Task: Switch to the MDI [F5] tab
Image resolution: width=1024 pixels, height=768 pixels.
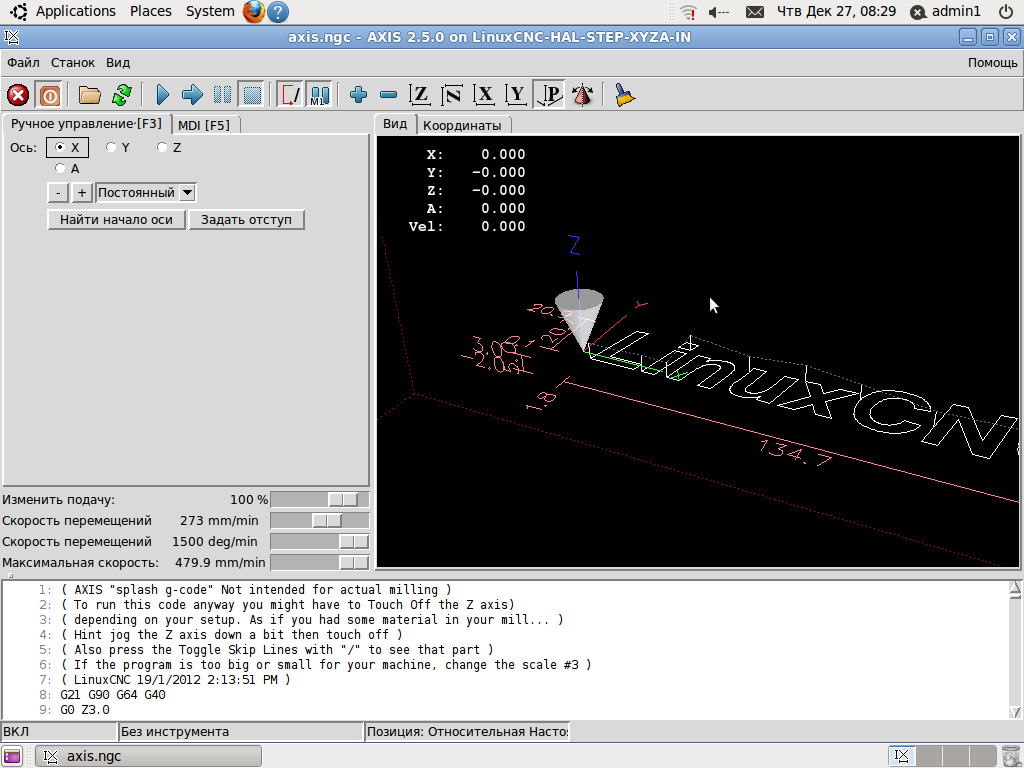Action: coord(204,125)
